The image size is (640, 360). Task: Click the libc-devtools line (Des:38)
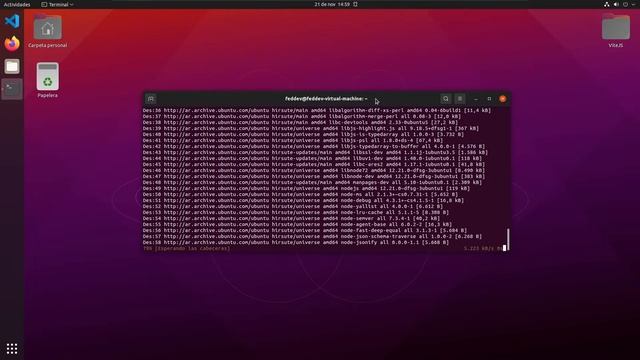tap(300, 122)
